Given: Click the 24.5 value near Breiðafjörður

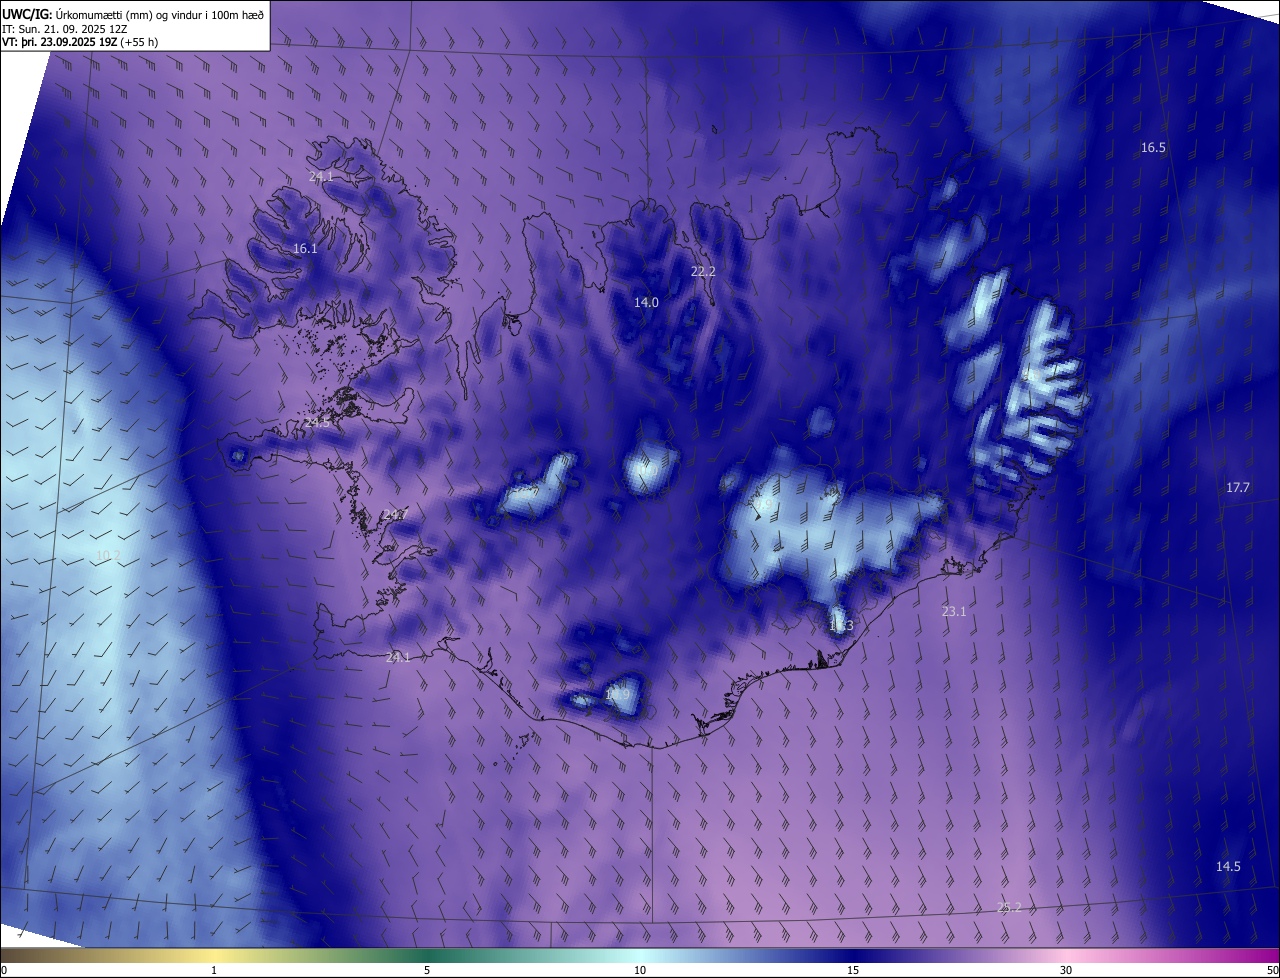Looking at the screenshot, I should point(317,424).
